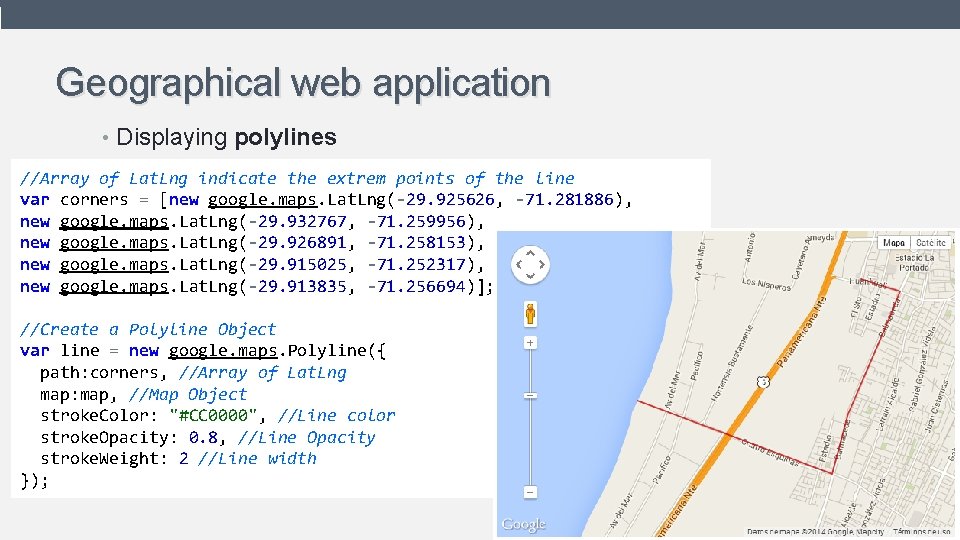Click the Google logo on the map
Image resolution: width=960 pixels, height=540 pixels.
(523, 524)
